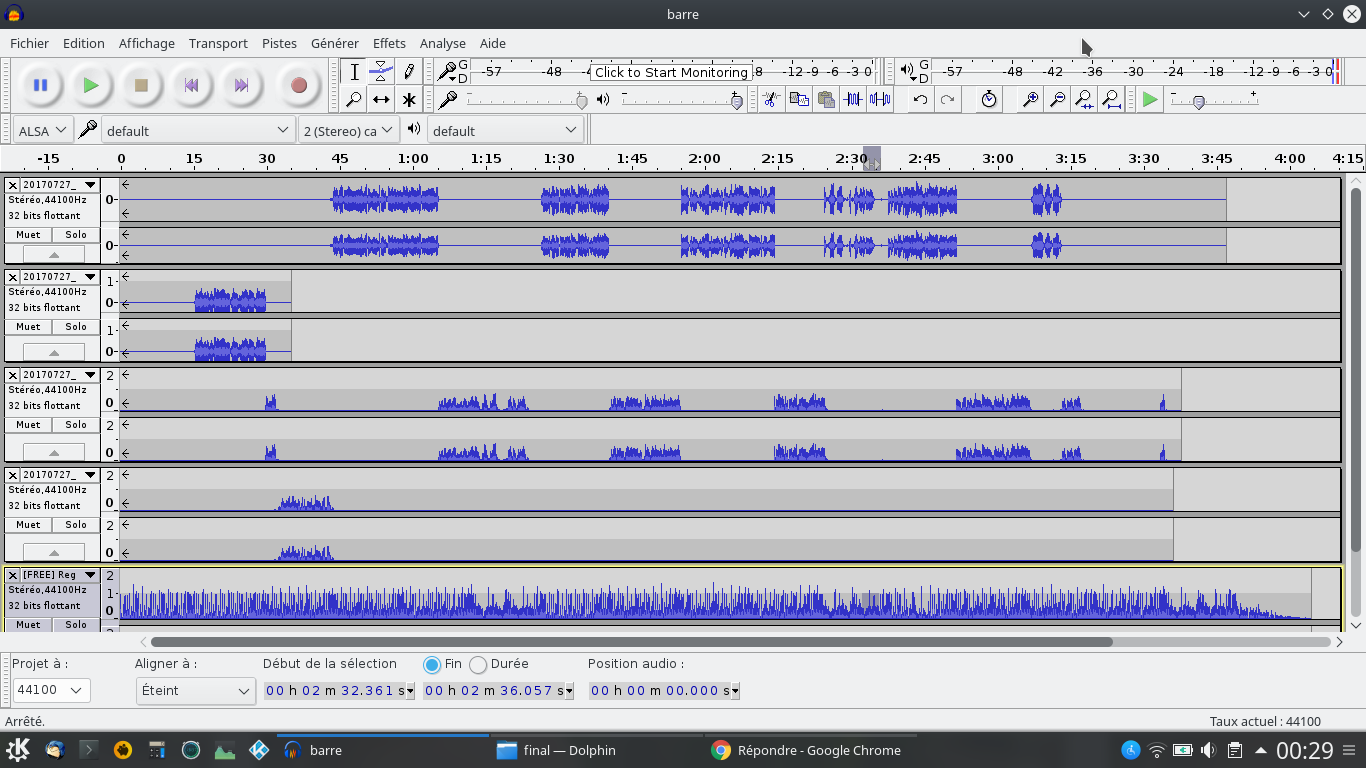
Task: Select the Draw pencil tool
Action: tap(409, 72)
